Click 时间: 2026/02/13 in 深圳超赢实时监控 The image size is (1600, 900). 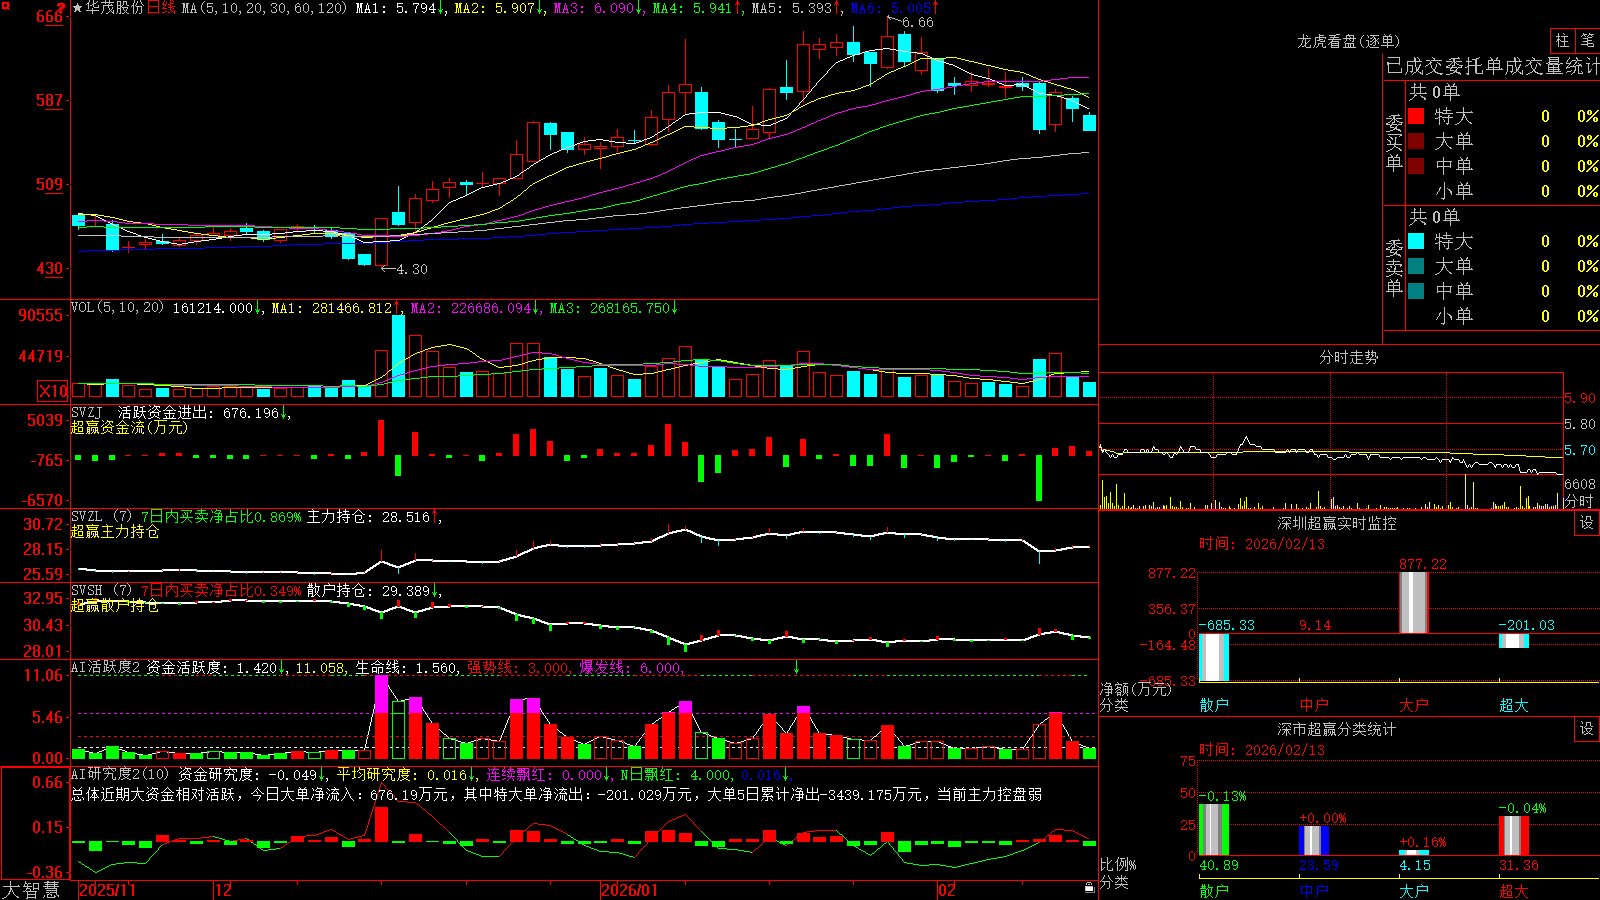[1262, 544]
